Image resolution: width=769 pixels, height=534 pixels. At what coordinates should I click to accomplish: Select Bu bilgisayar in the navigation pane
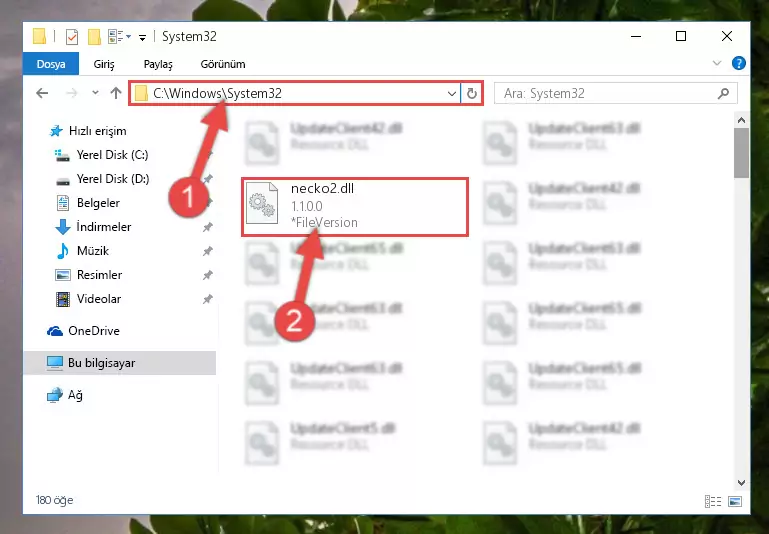[119, 363]
